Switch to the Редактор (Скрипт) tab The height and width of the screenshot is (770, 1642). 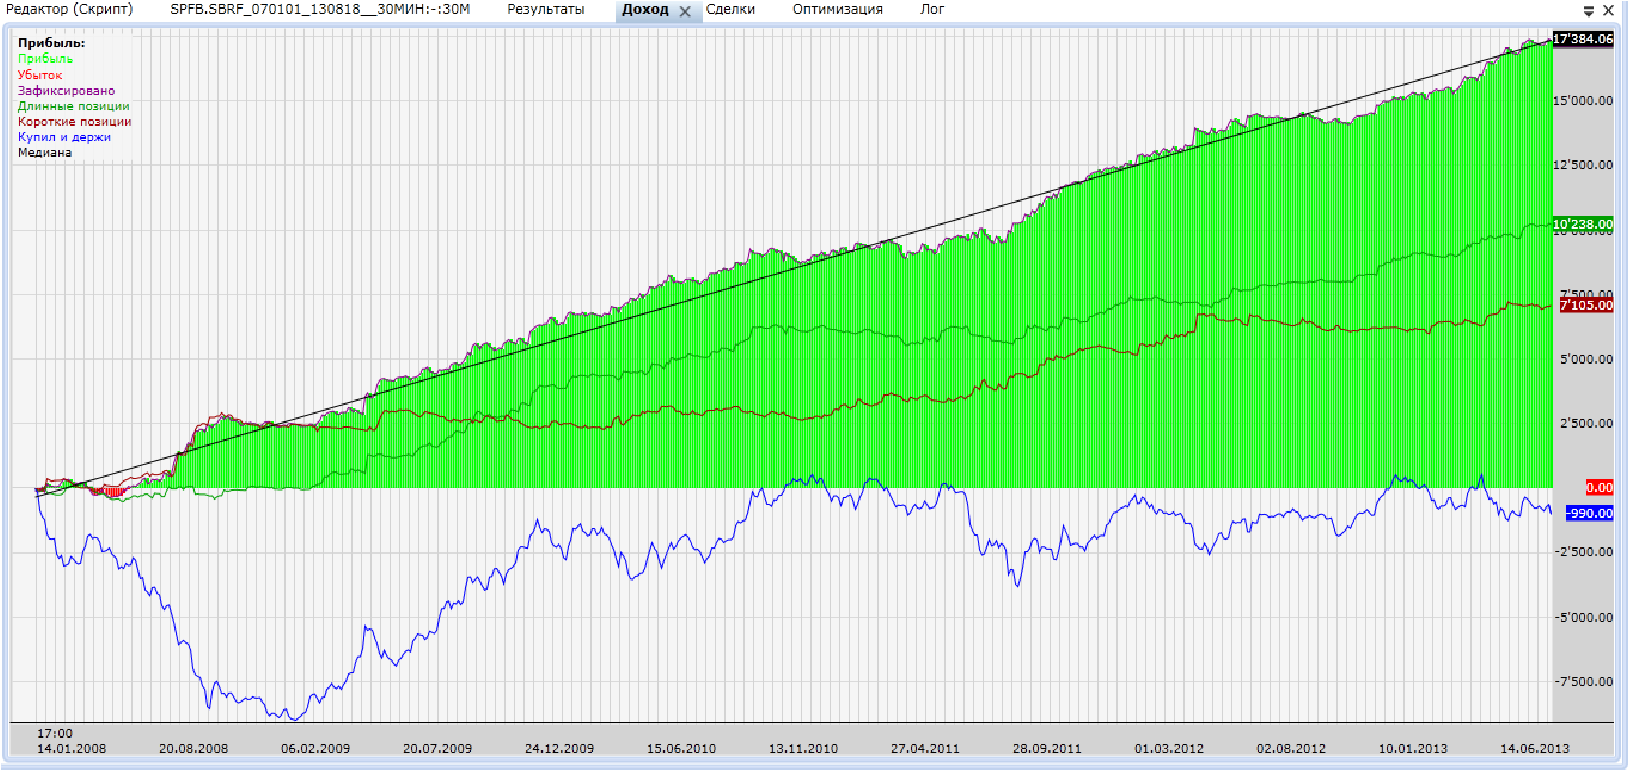tap(69, 10)
